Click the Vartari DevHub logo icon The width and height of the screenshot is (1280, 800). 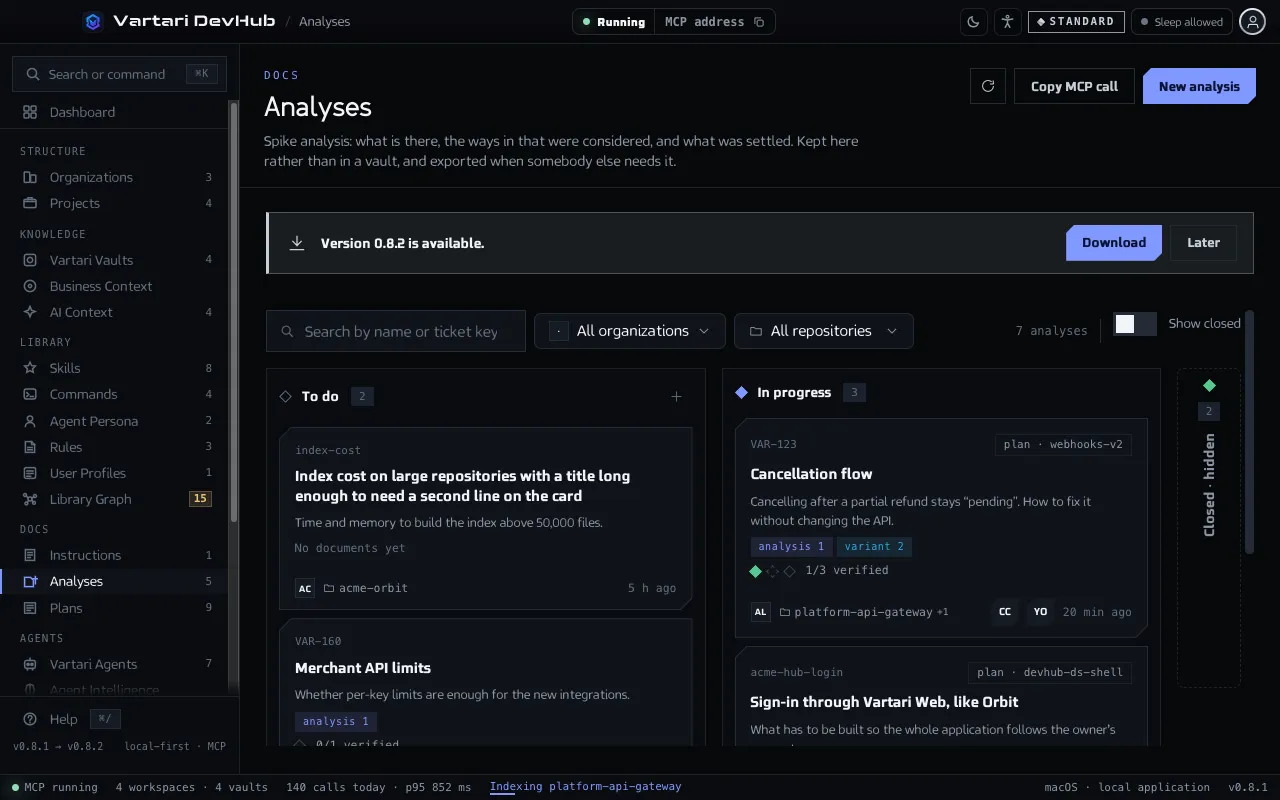click(x=93, y=21)
